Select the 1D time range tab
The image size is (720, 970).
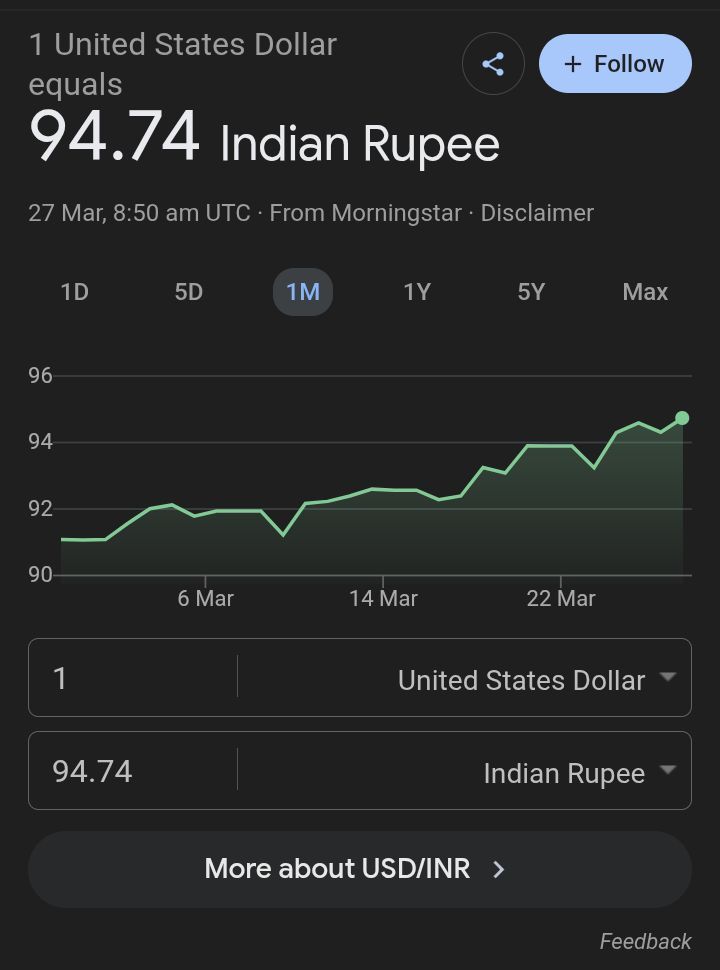[75, 292]
